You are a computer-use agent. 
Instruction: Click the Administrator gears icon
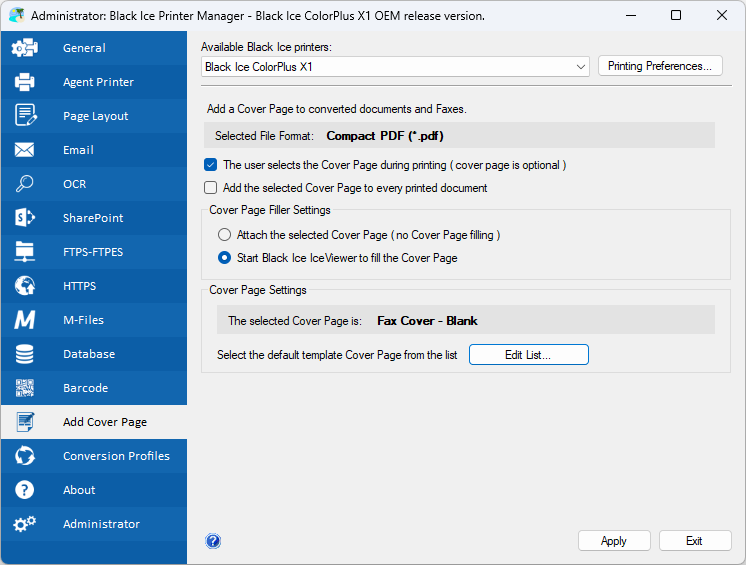[x=25, y=524]
